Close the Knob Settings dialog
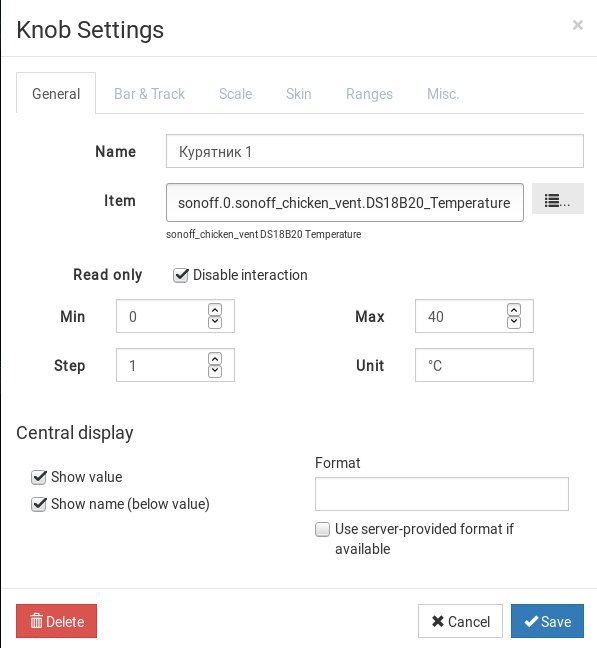 pyautogui.click(x=578, y=25)
